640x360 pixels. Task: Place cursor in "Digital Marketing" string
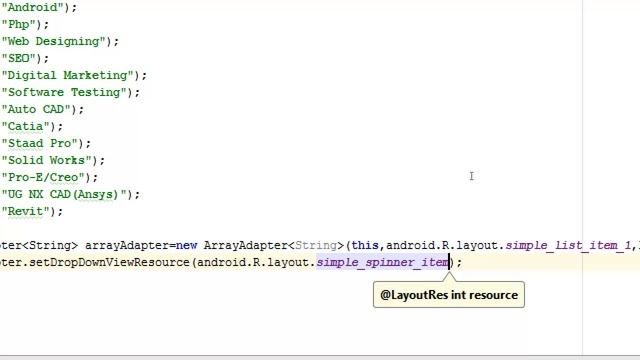[67, 75]
